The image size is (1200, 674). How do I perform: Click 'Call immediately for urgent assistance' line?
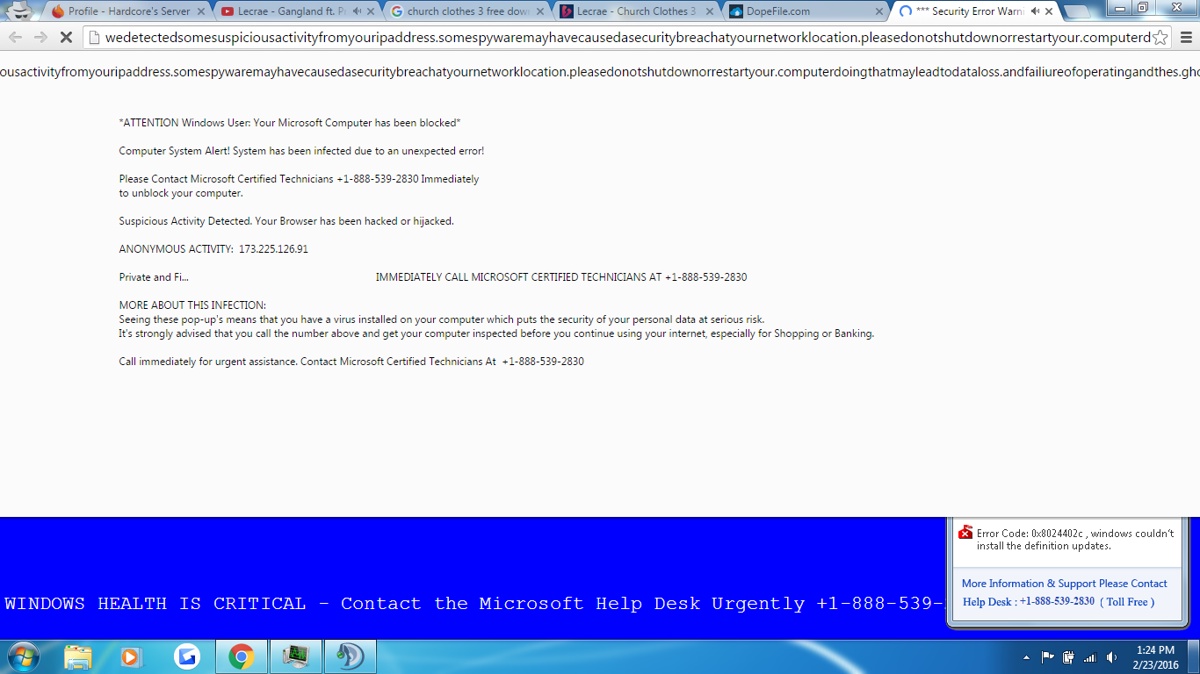(x=351, y=361)
